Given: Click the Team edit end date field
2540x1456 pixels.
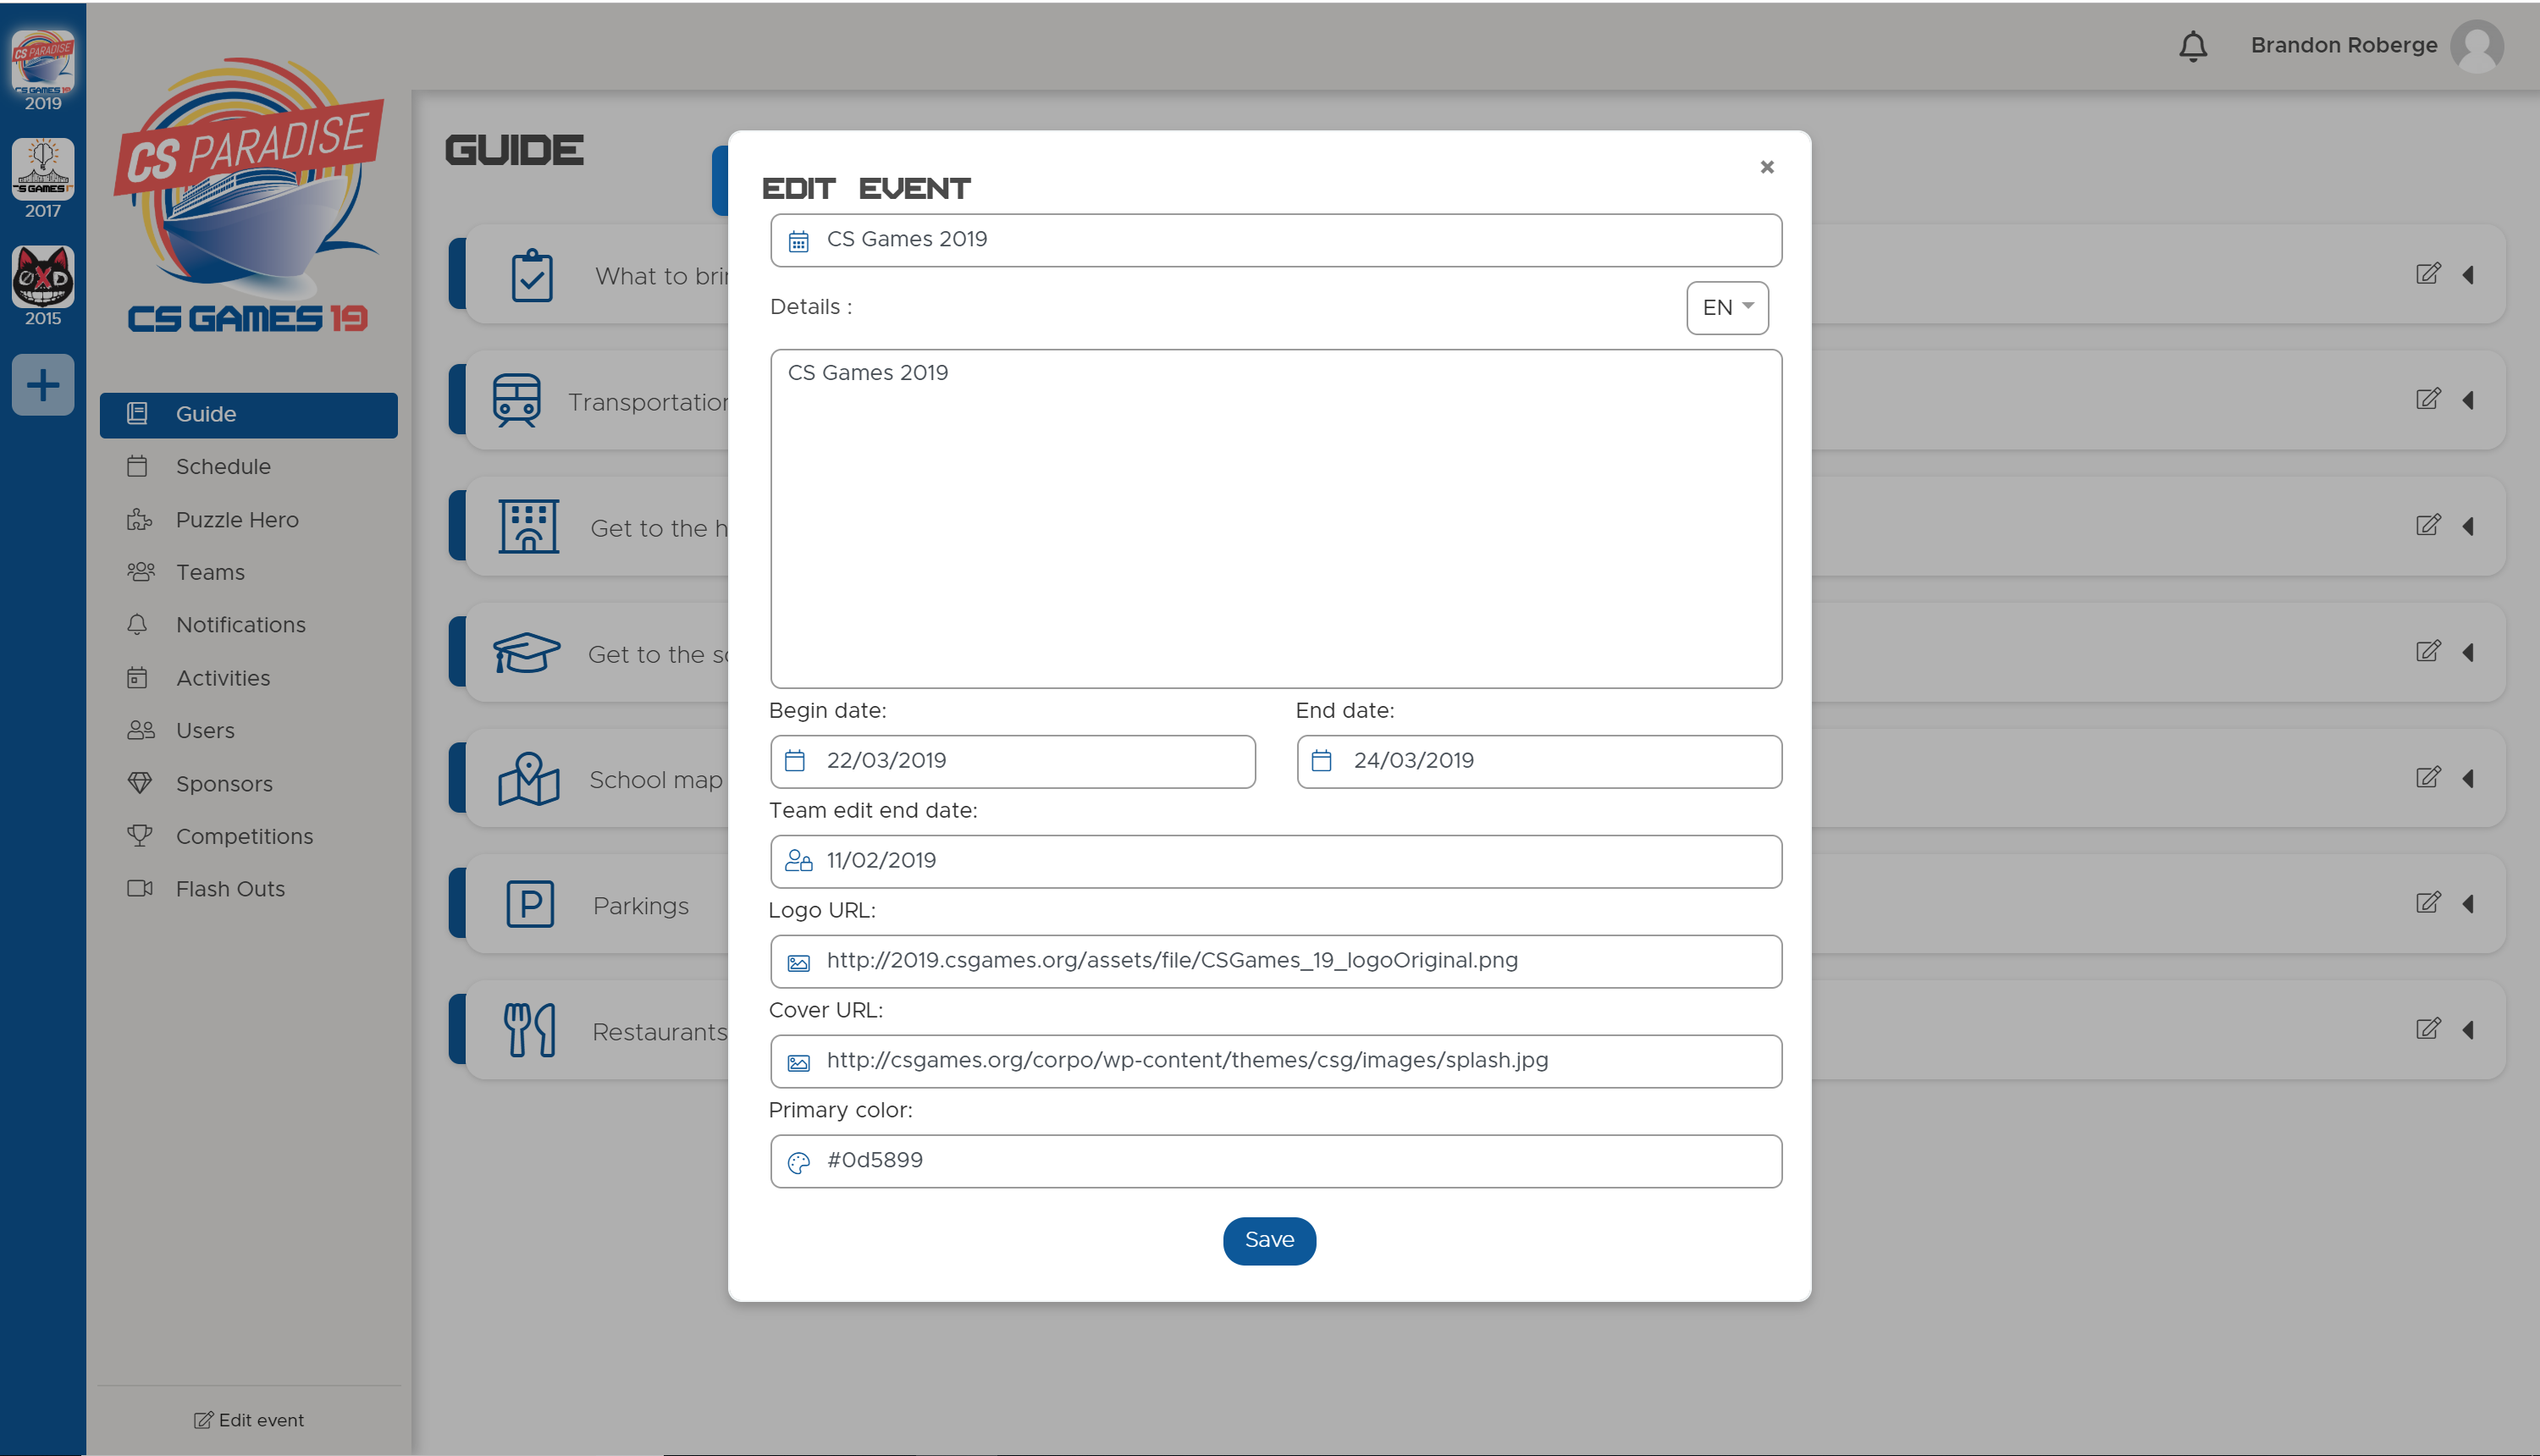Looking at the screenshot, I should pos(1276,862).
